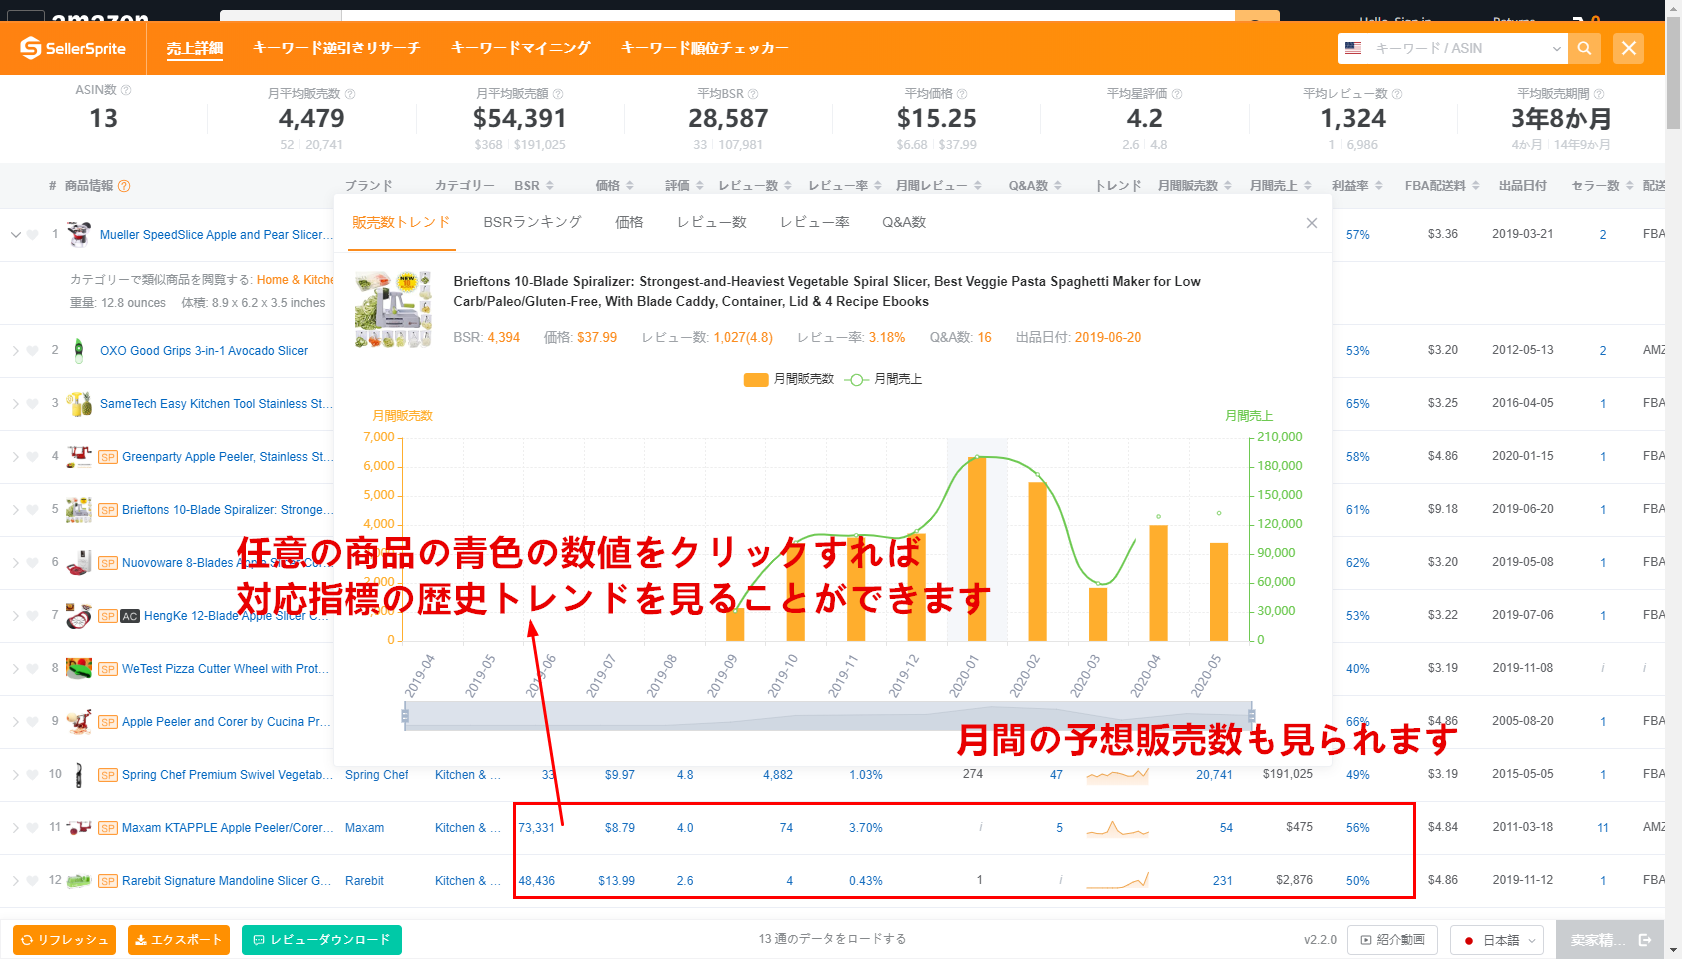Click the help icon next to ASIN数
This screenshot has width=1682, height=959.
click(x=126, y=90)
